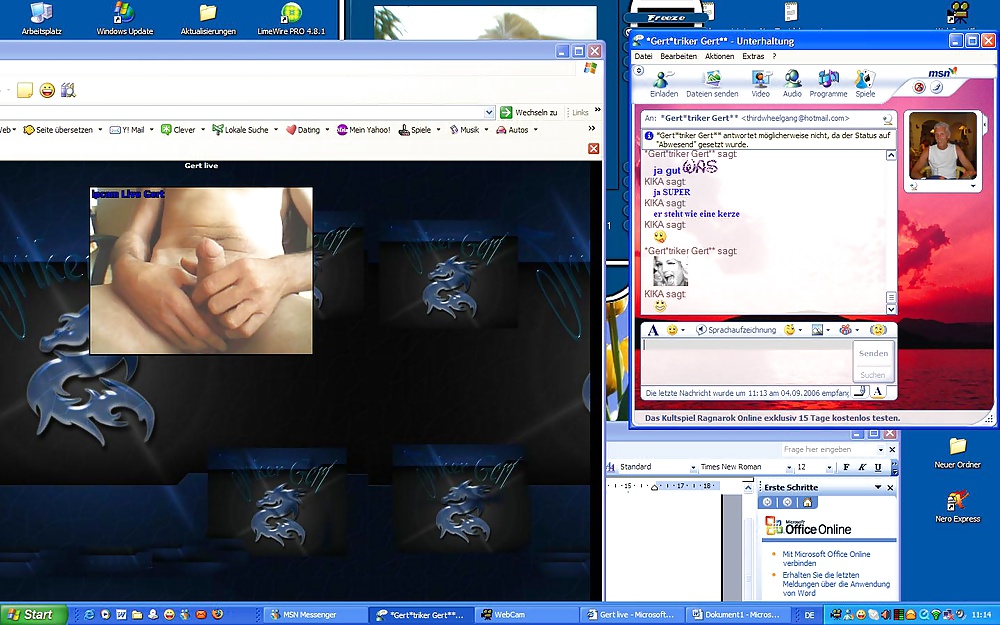The image size is (1000, 625).
Task: Open the font 'A' icon in chat
Action: point(653,330)
